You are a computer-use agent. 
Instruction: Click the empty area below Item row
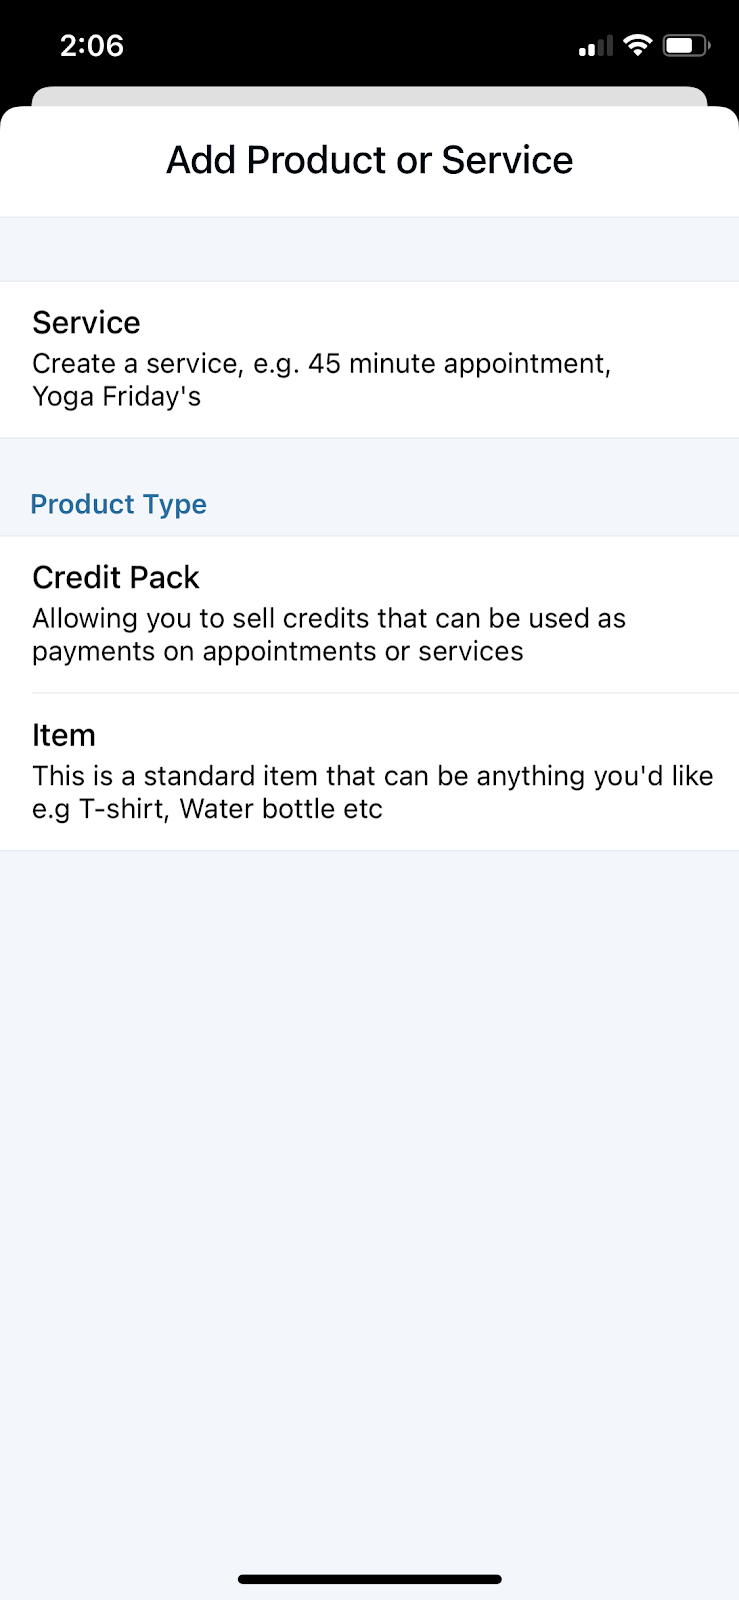[369, 1200]
